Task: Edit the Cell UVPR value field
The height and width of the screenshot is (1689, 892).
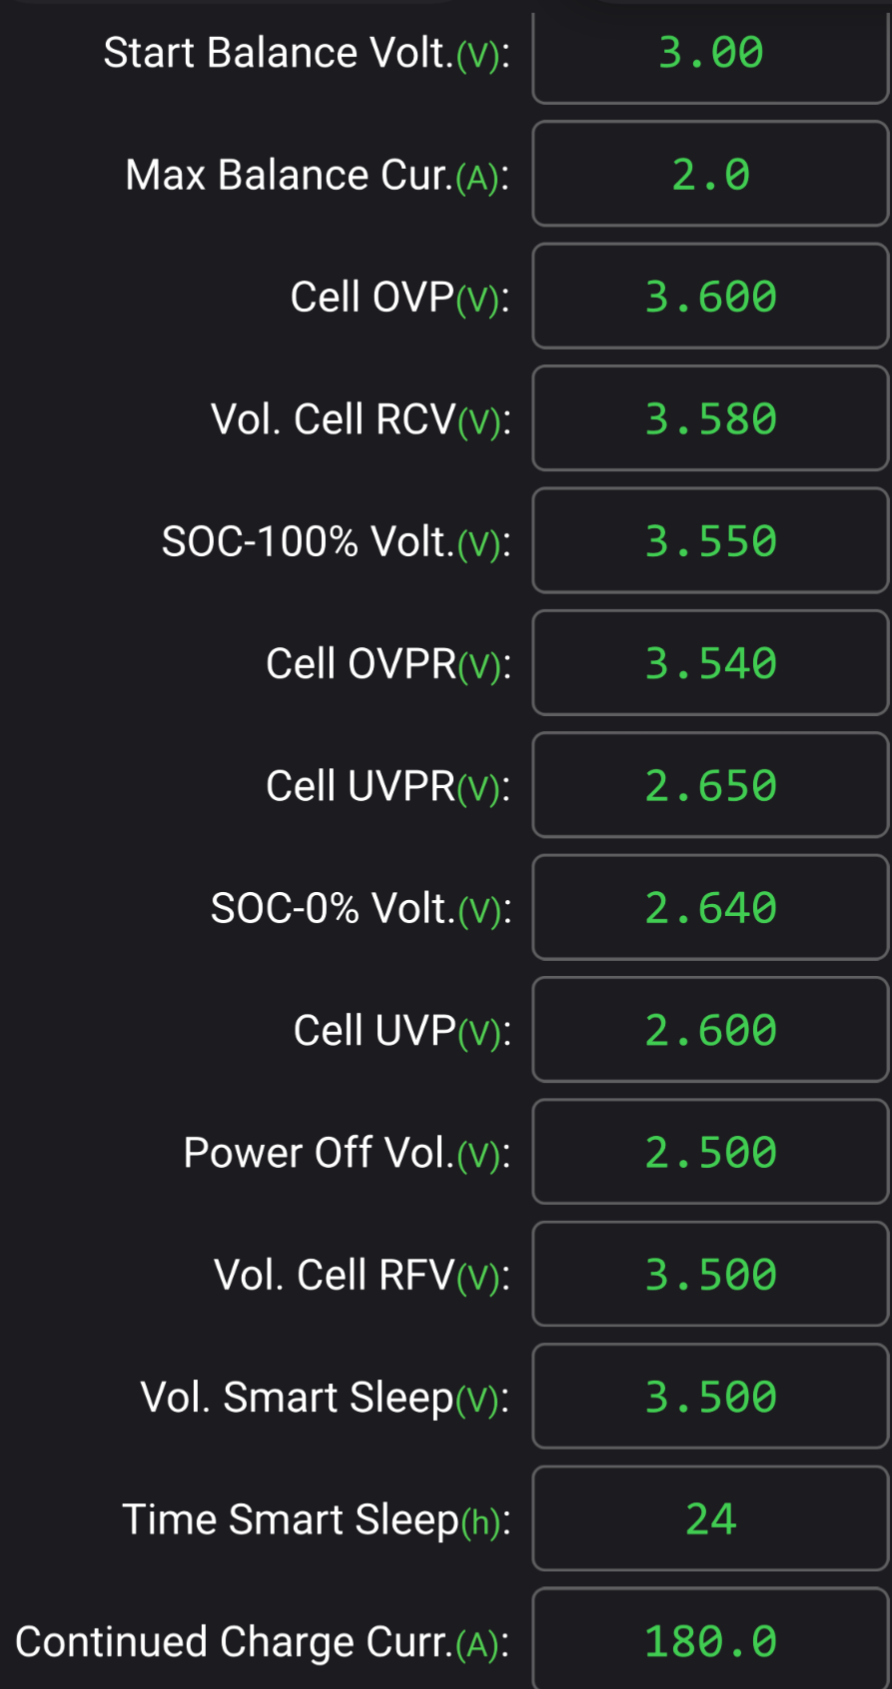Action: tap(710, 786)
